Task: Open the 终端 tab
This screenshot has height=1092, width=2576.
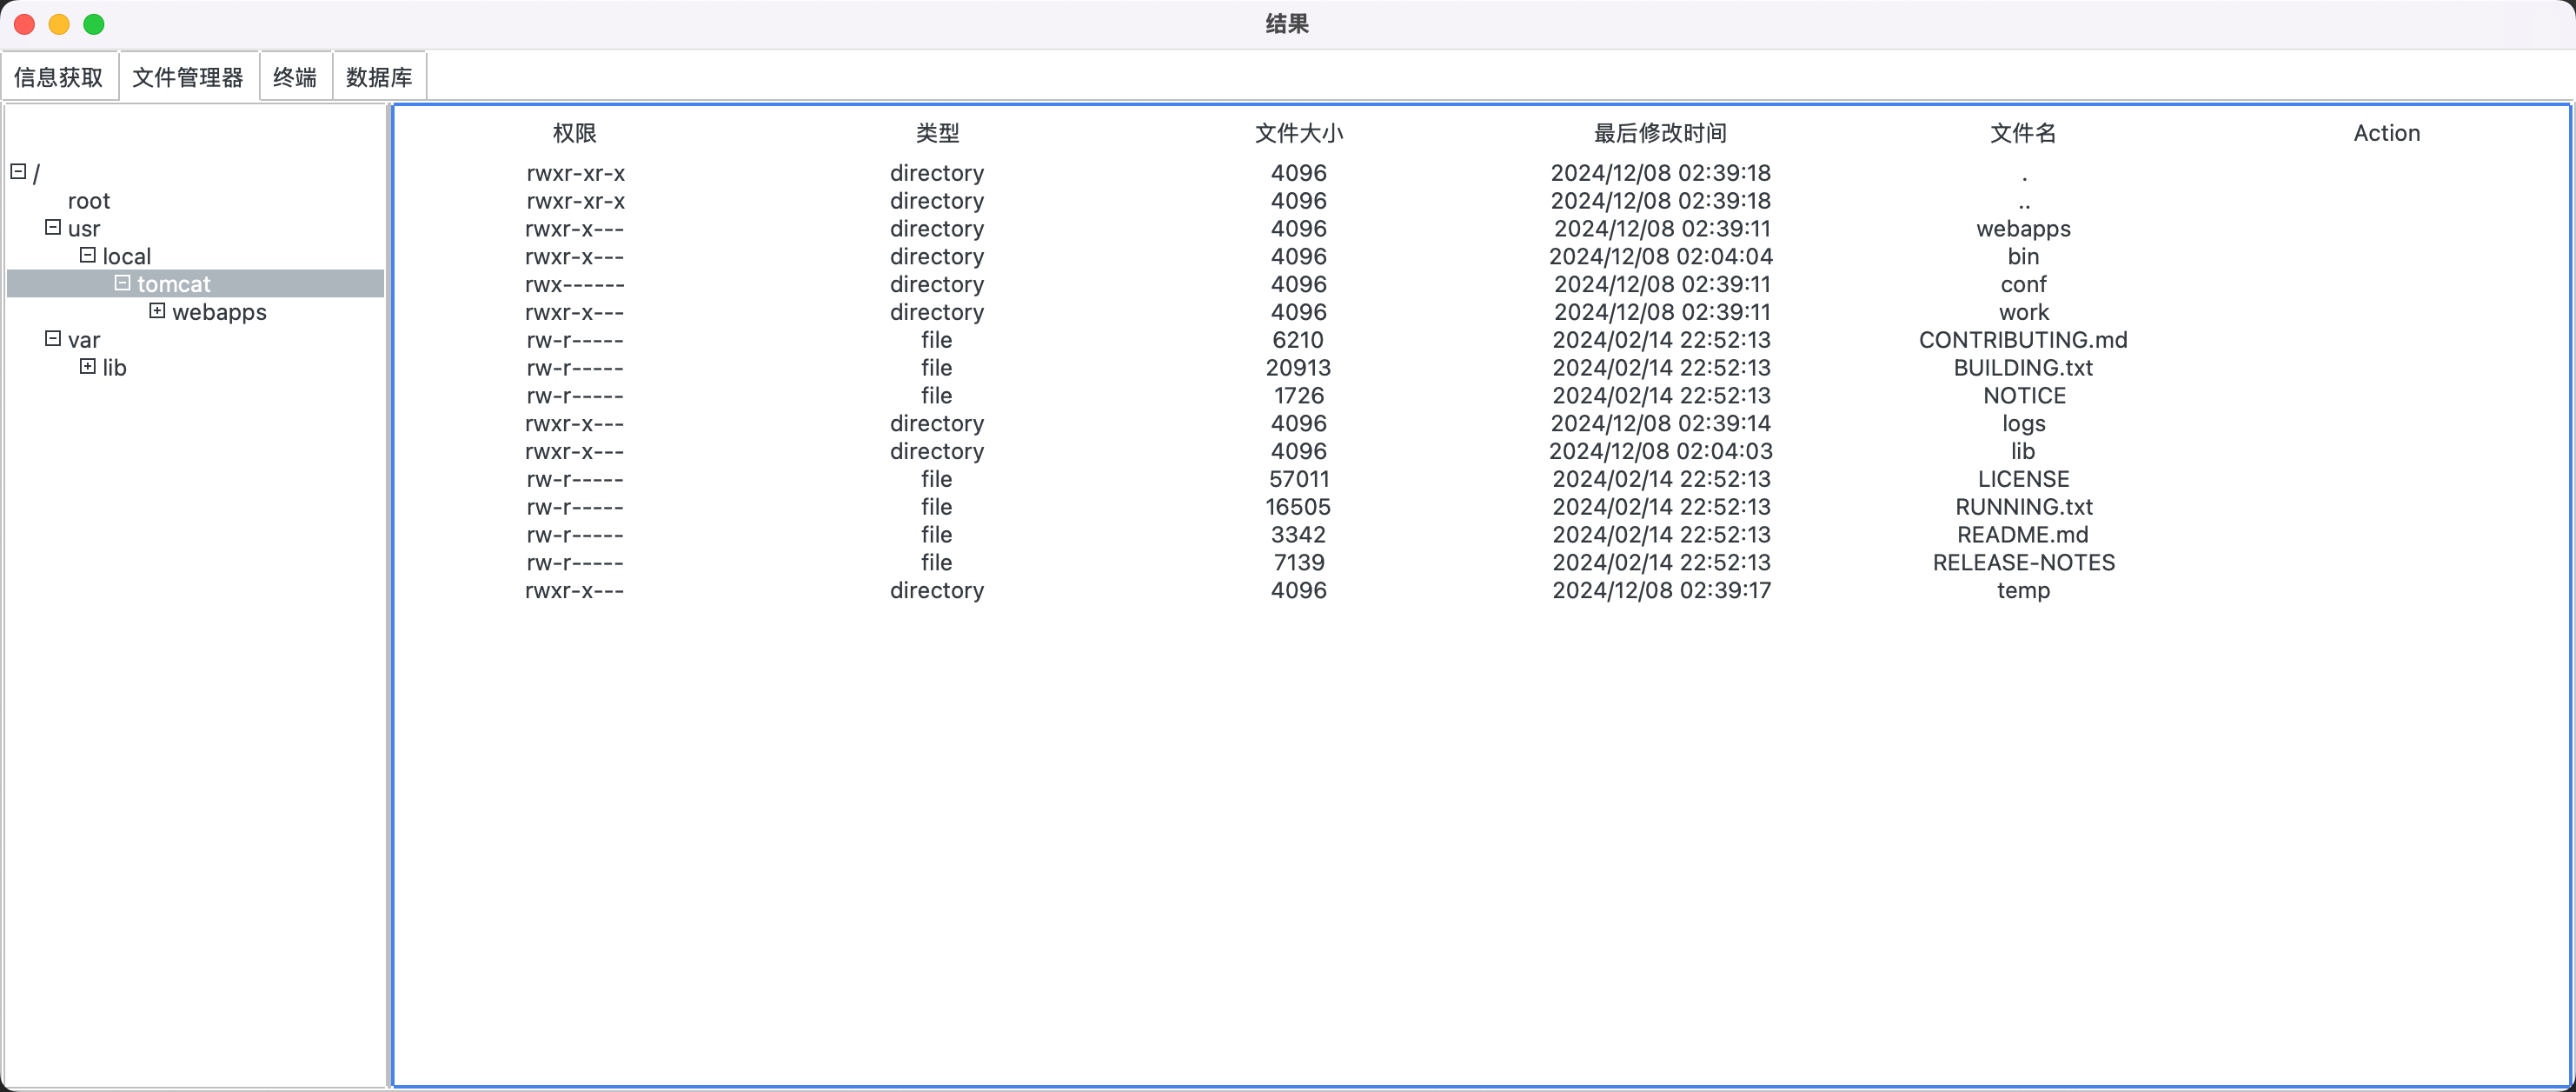Action: [295, 77]
